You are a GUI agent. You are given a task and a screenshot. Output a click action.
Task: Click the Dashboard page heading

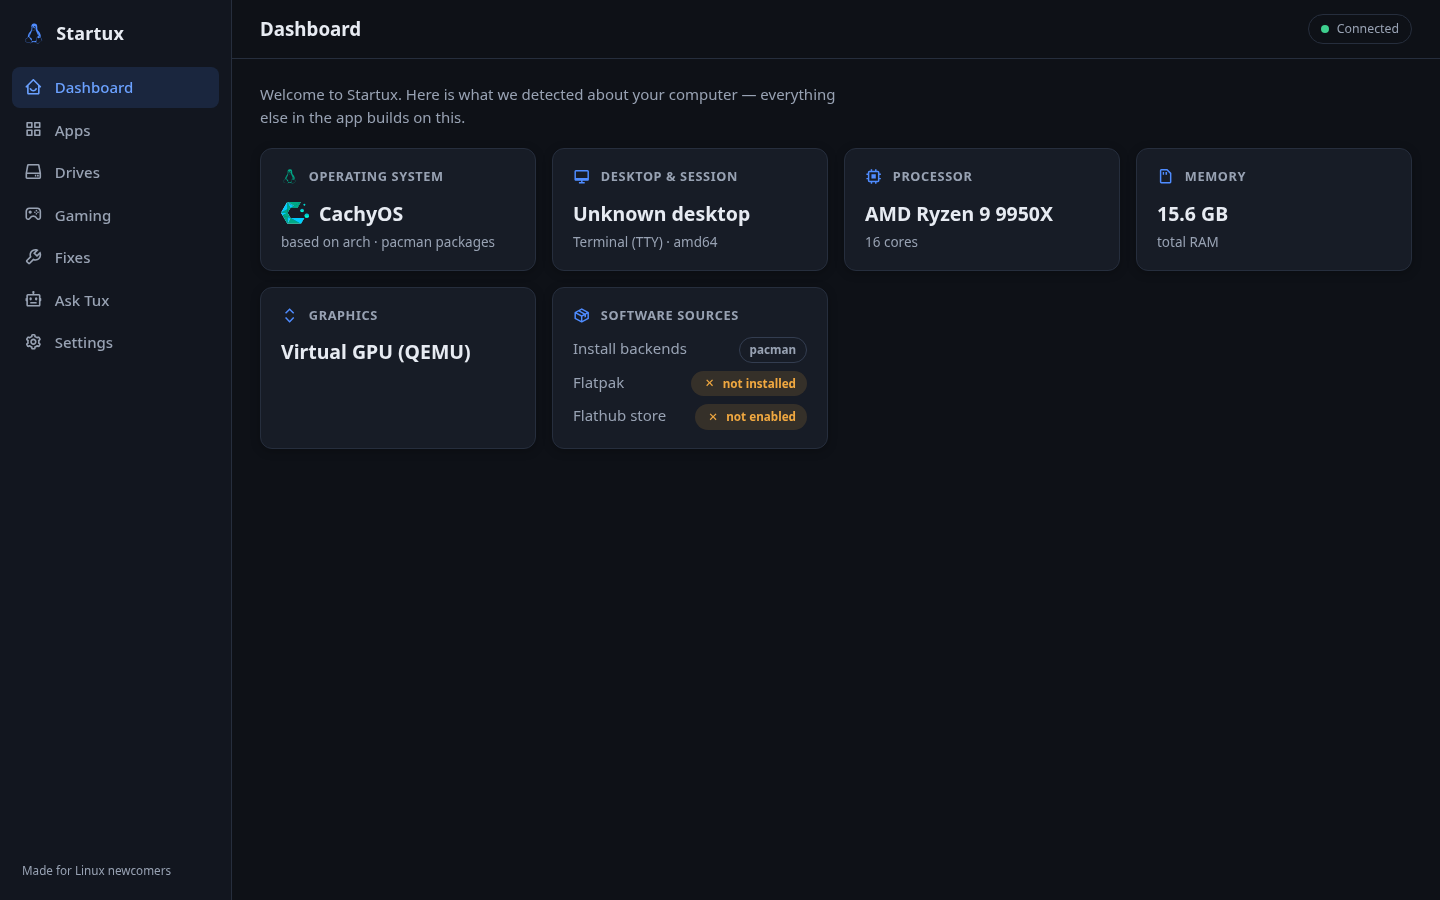(310, 29)
